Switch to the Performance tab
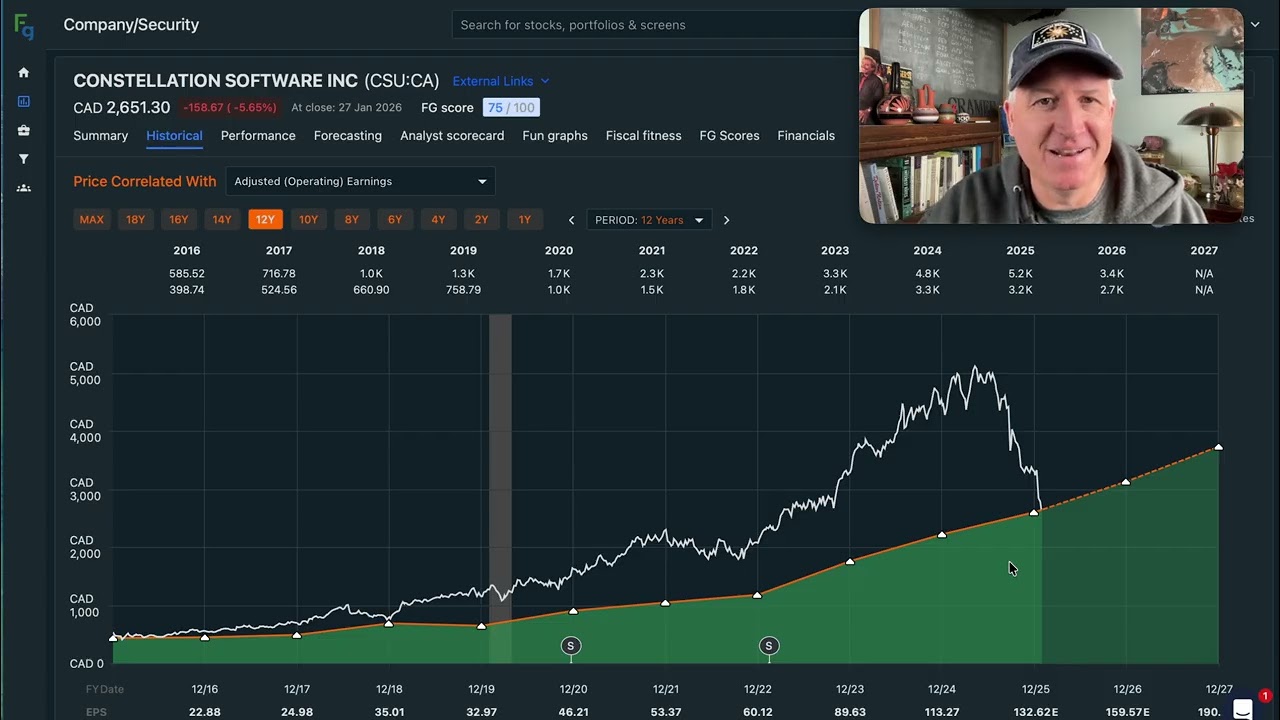The image size is (1280, 720). pyautogui.click(x=258, y=136)
